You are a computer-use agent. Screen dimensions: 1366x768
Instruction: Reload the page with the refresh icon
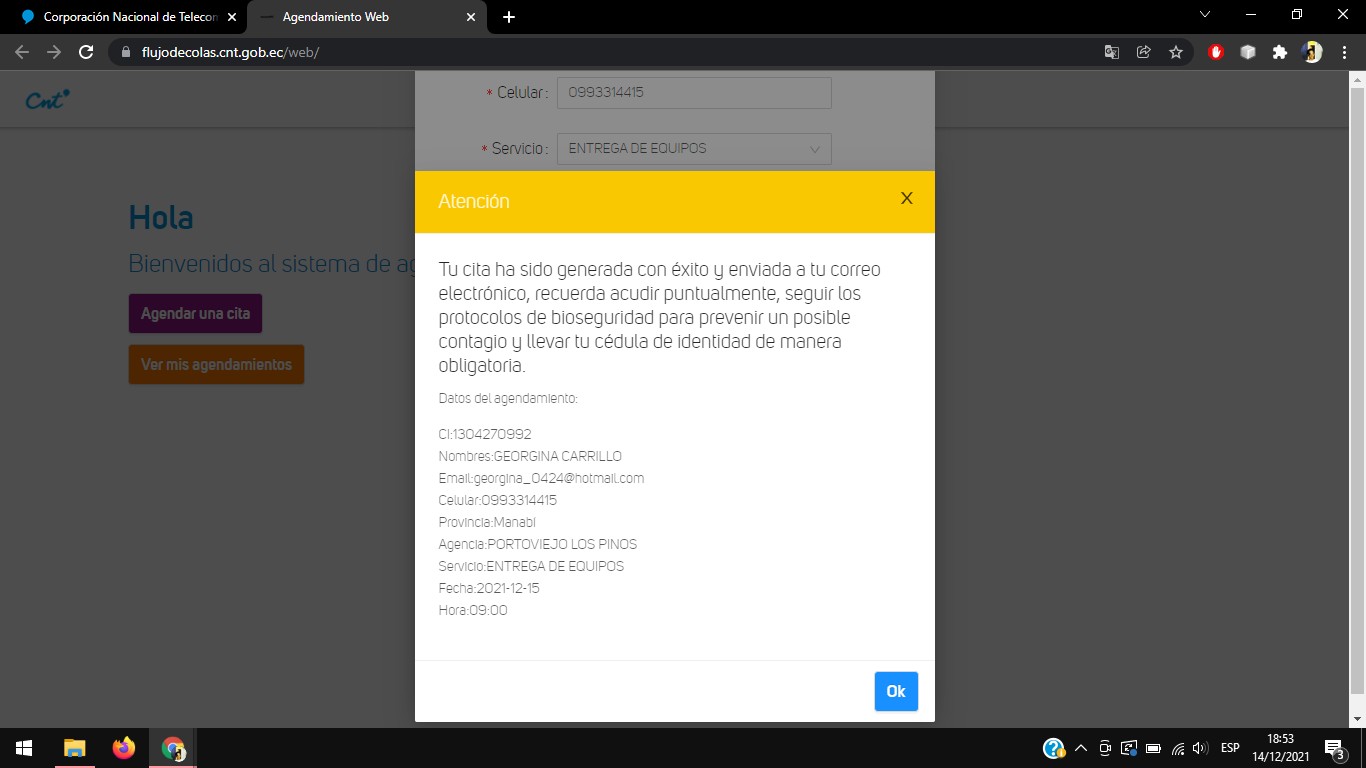[86, 52]
